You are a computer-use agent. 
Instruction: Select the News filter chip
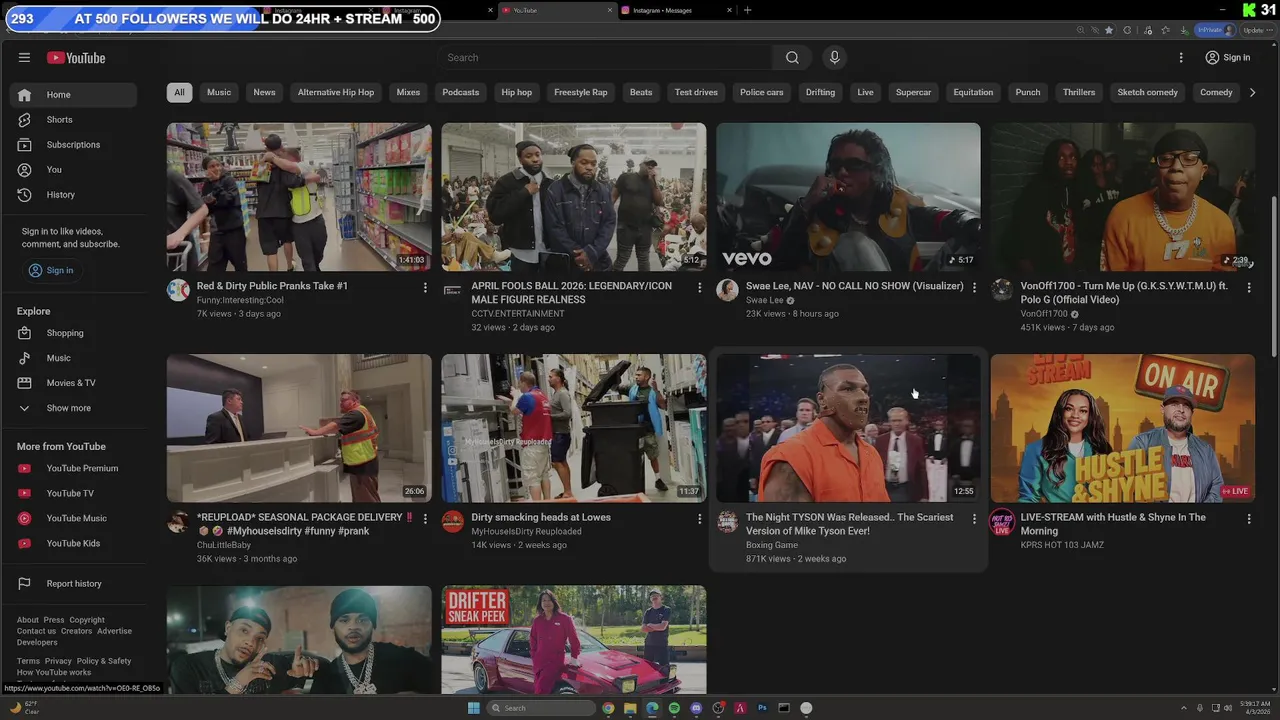pyautogui.click(x=264, y=92)
